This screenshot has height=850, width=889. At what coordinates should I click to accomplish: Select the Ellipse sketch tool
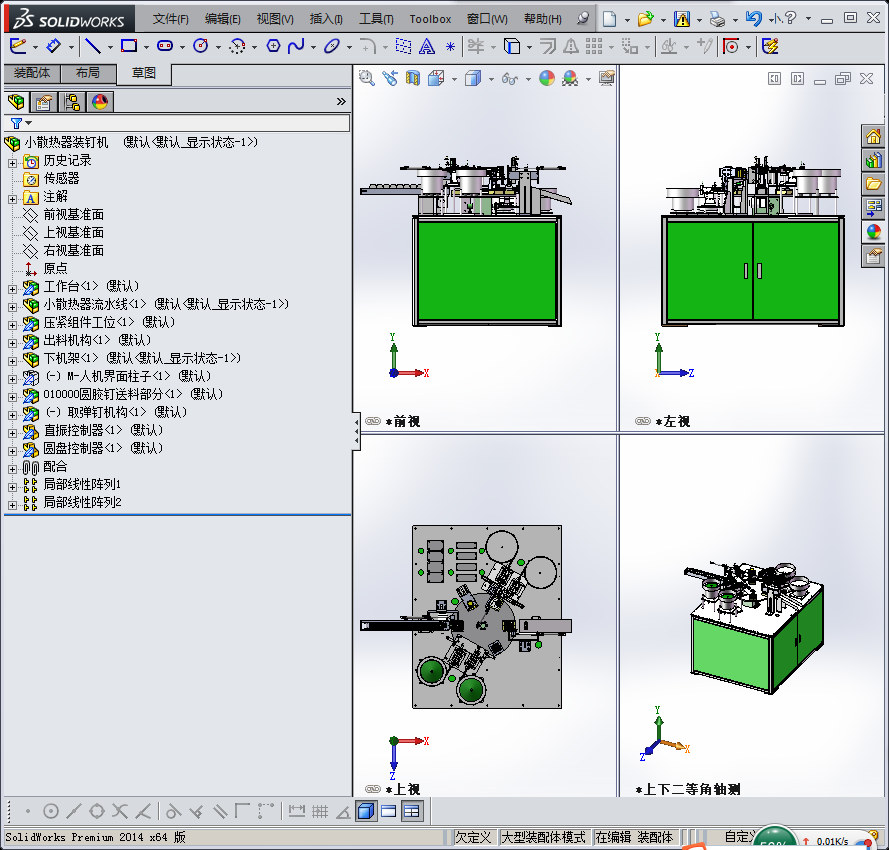331,46
